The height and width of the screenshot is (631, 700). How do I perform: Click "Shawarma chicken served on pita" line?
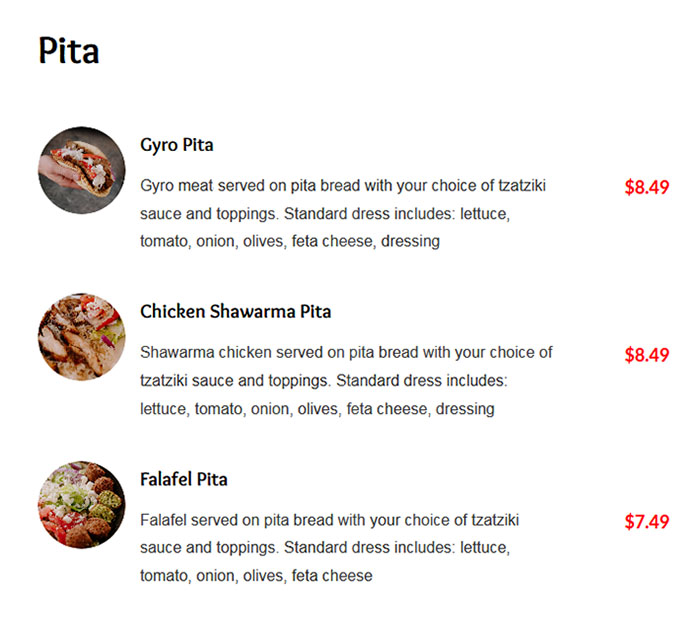coord(346,352)
